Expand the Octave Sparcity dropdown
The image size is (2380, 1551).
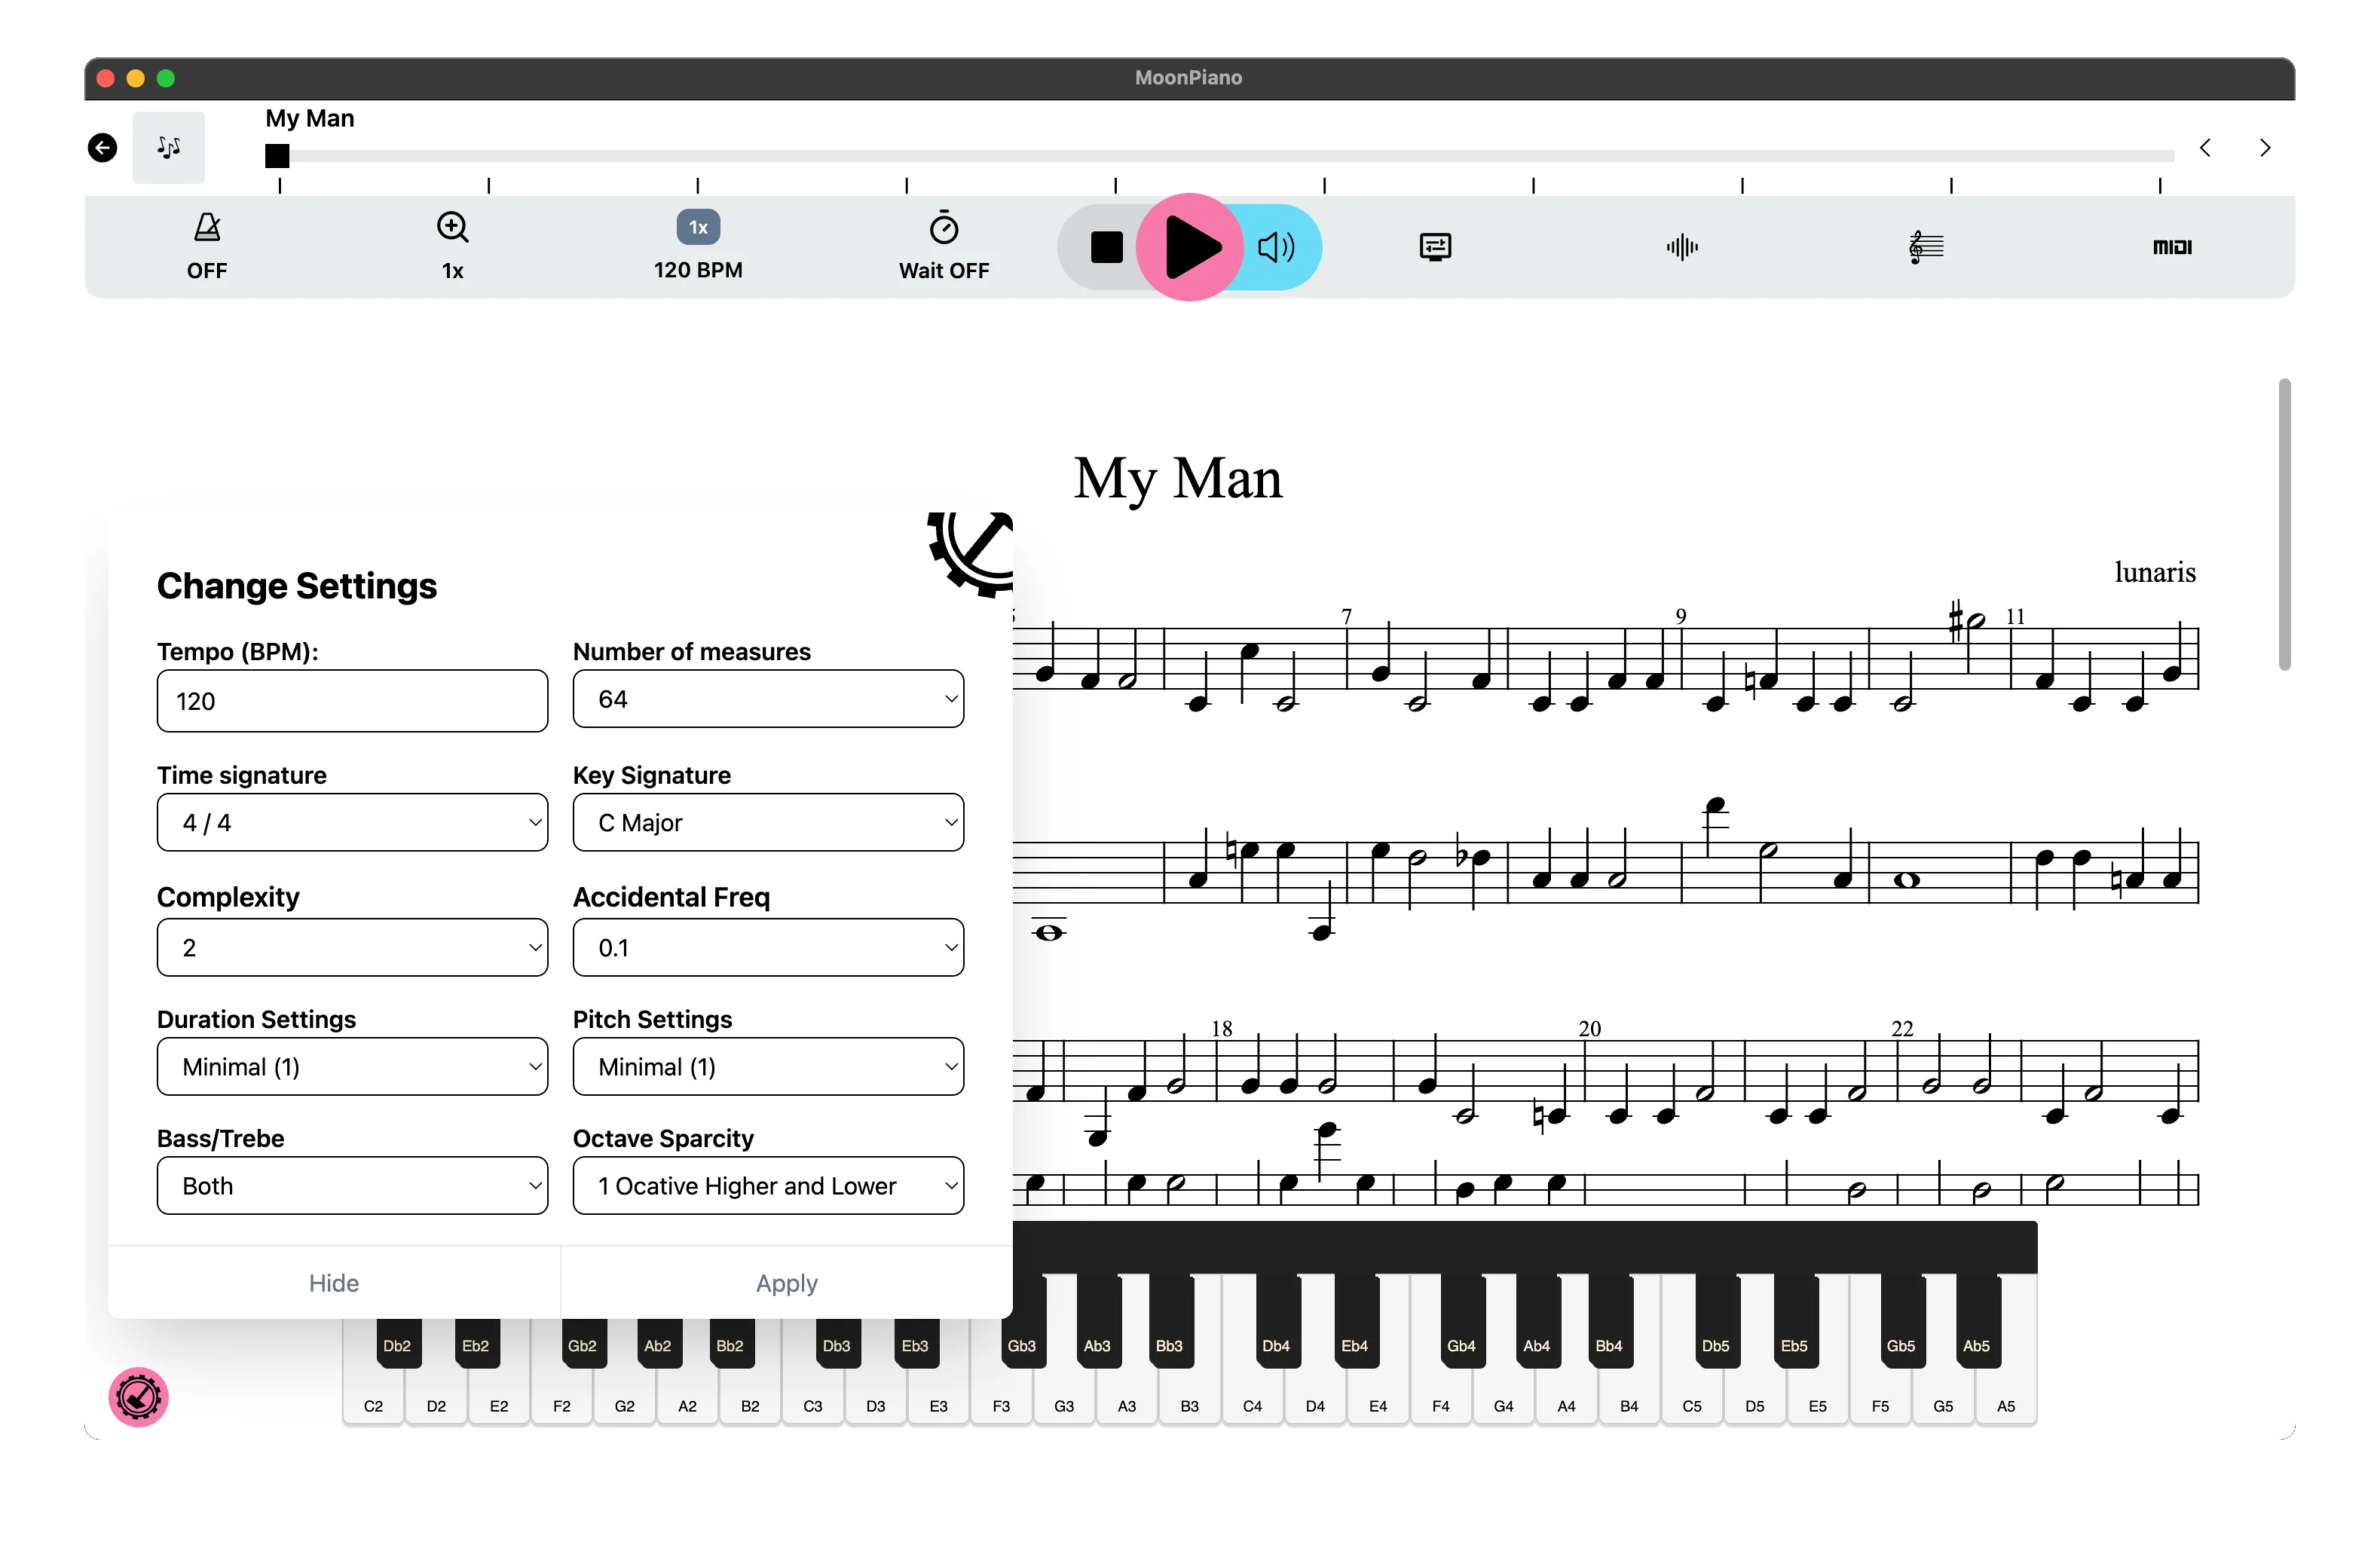click(x=767, y=1186)
